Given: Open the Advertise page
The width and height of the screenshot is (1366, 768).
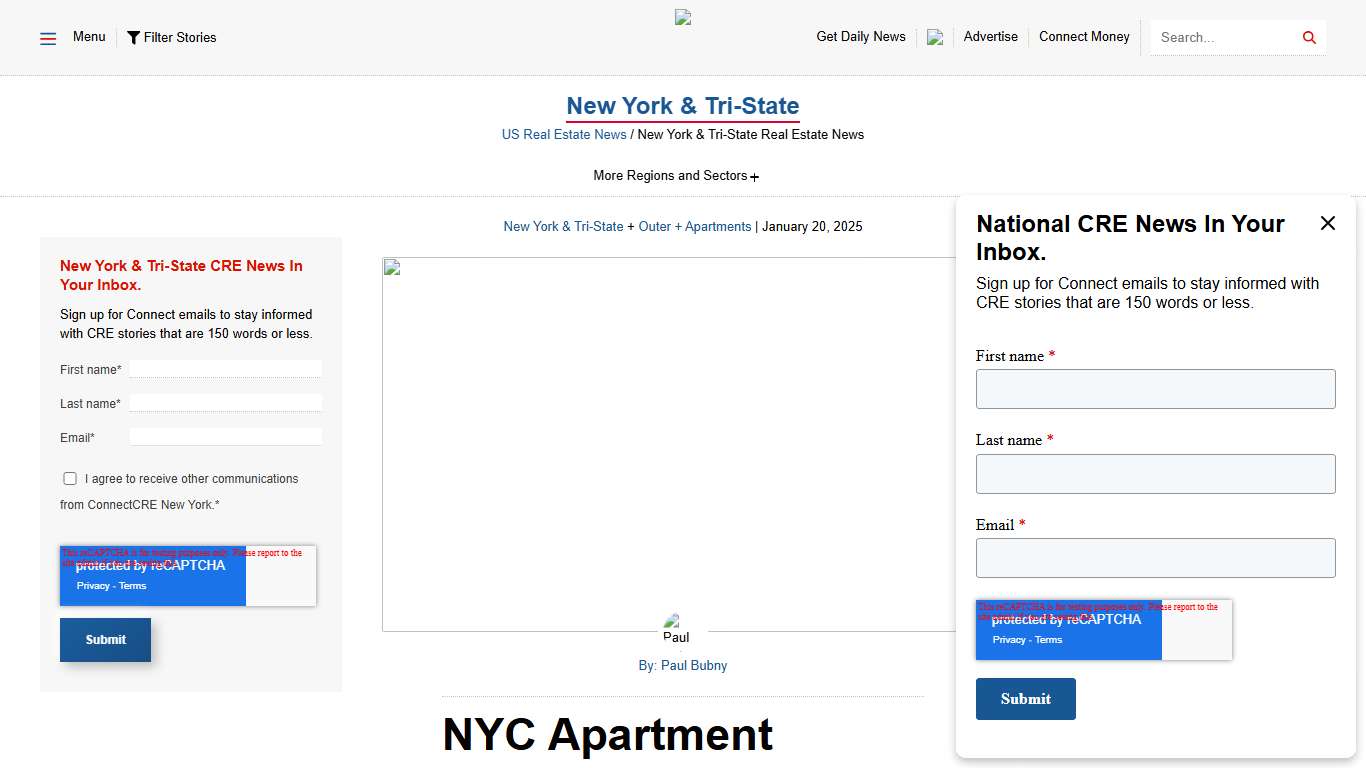Looking at the screenshot, I should point(990,37).
